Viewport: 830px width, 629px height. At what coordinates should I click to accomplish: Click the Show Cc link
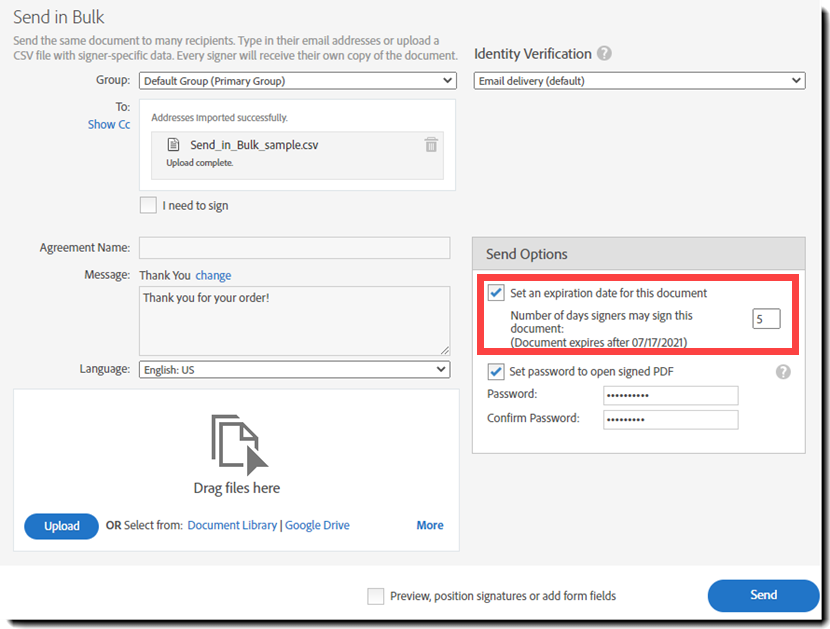(x=109, y=125)
